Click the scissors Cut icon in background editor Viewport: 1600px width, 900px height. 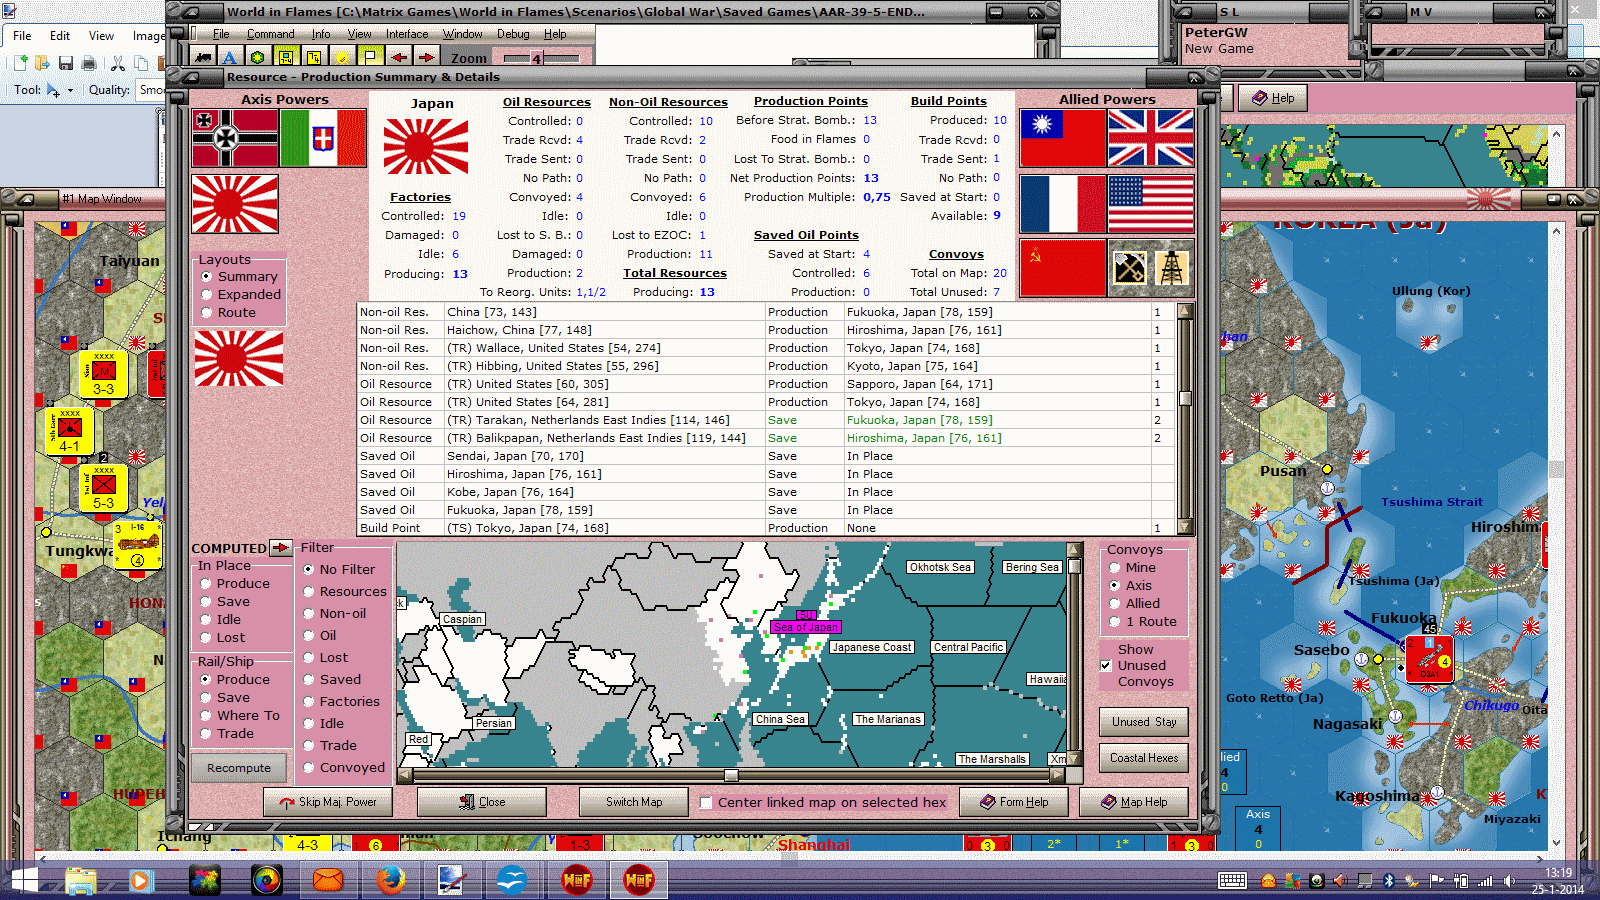point(117,63)
